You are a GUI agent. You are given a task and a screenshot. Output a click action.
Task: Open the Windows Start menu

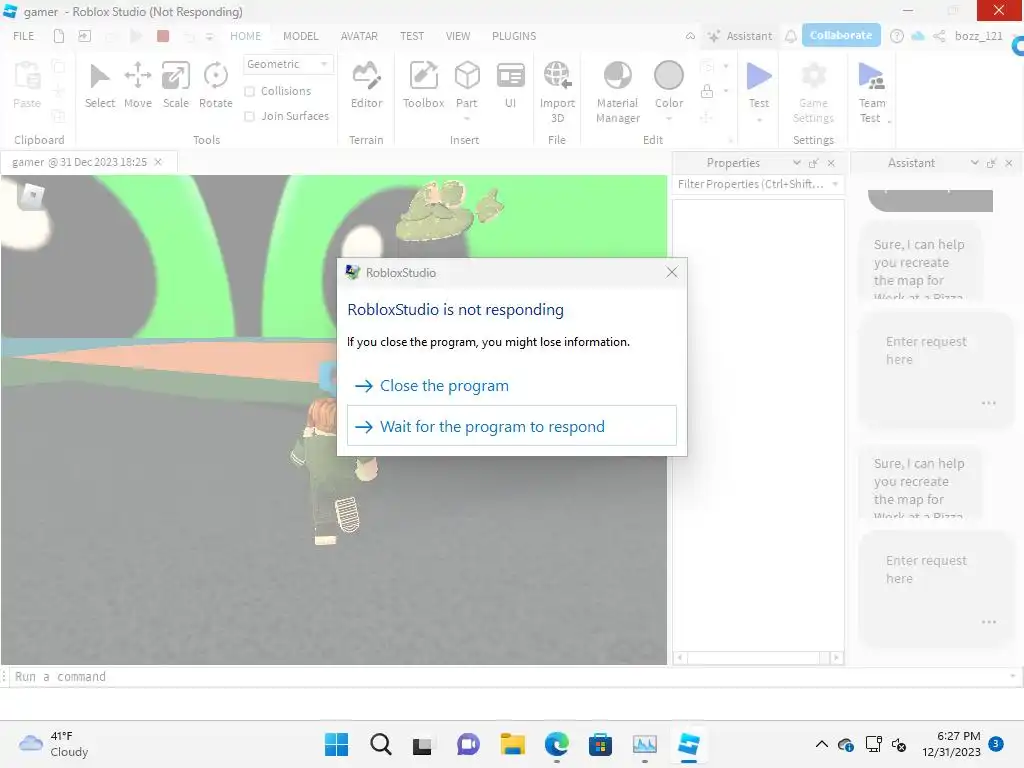(x=336, y=744)
